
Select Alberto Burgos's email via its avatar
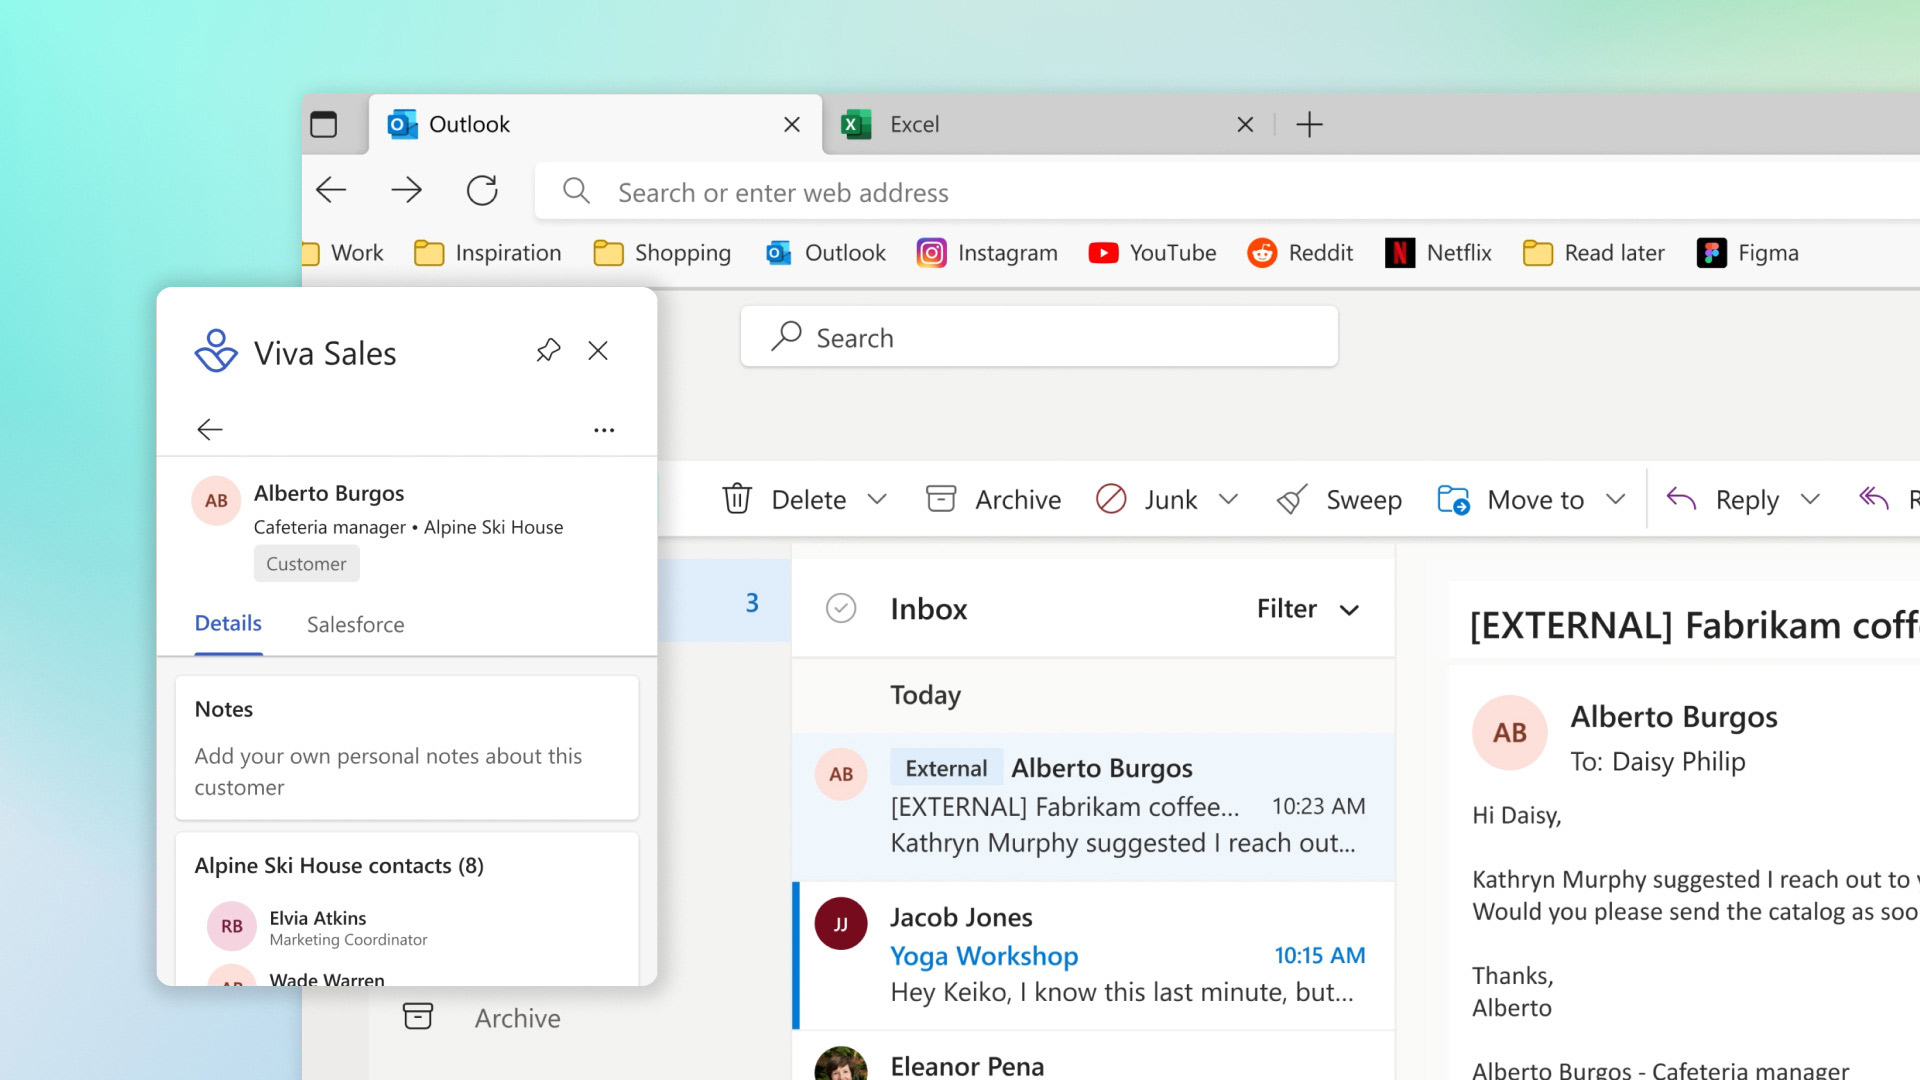(x=841, y=773)
